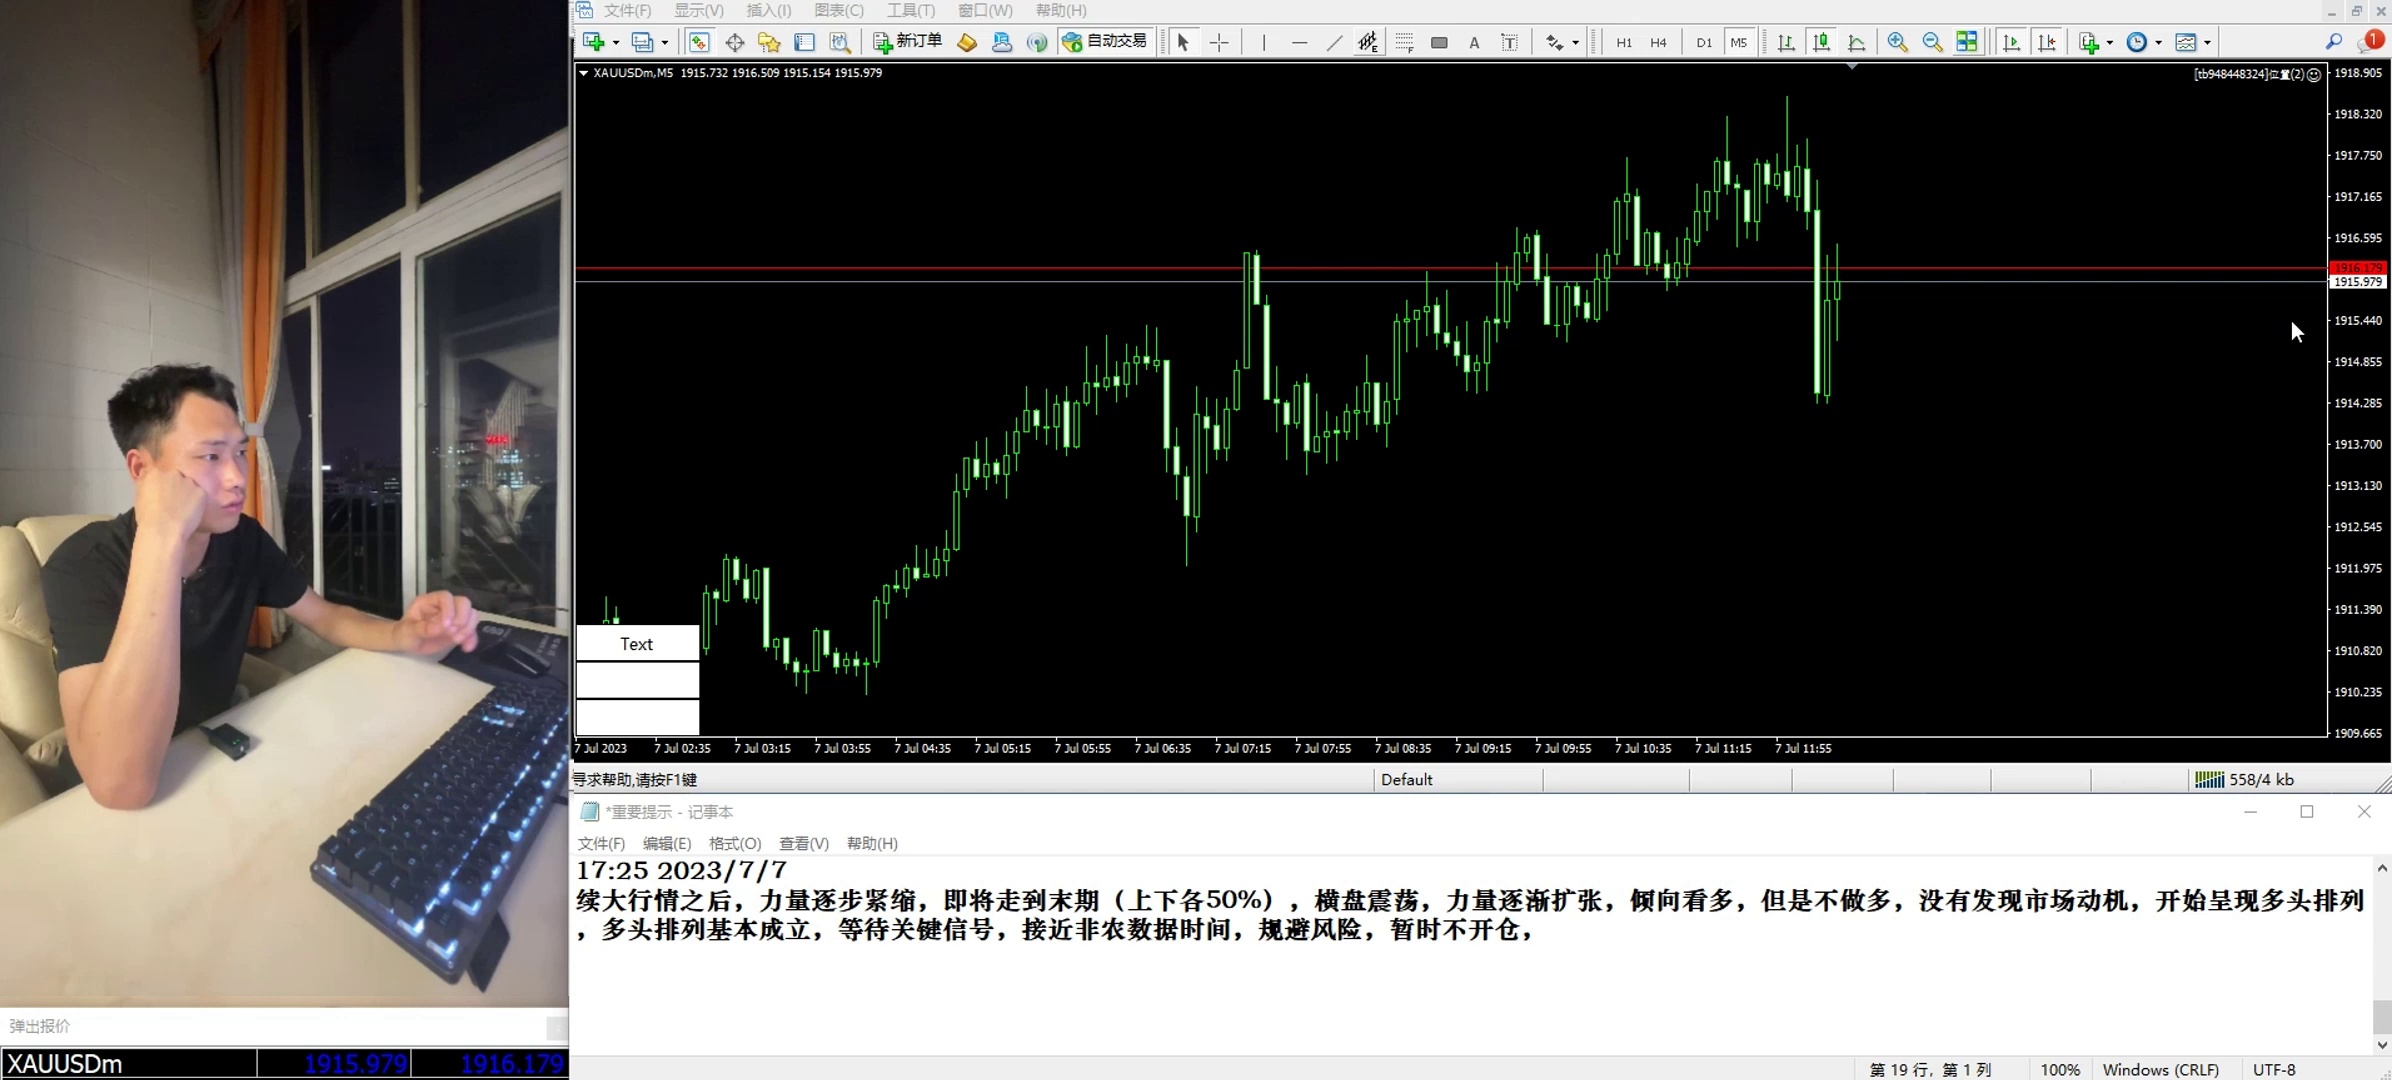2392x1080 pixels.
Task: Open the 图表(C) menu
Action: click(838, 10)
